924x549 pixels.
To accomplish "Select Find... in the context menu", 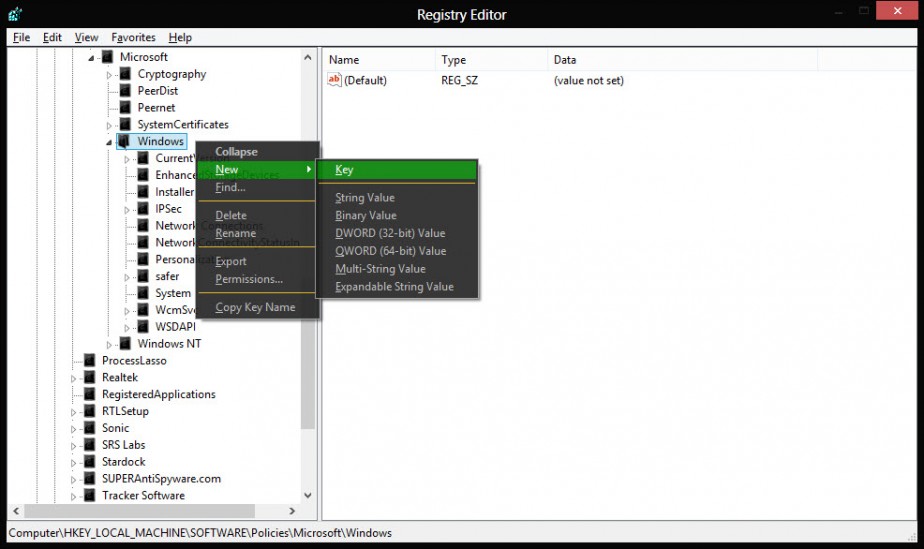I will coord(257,187).
